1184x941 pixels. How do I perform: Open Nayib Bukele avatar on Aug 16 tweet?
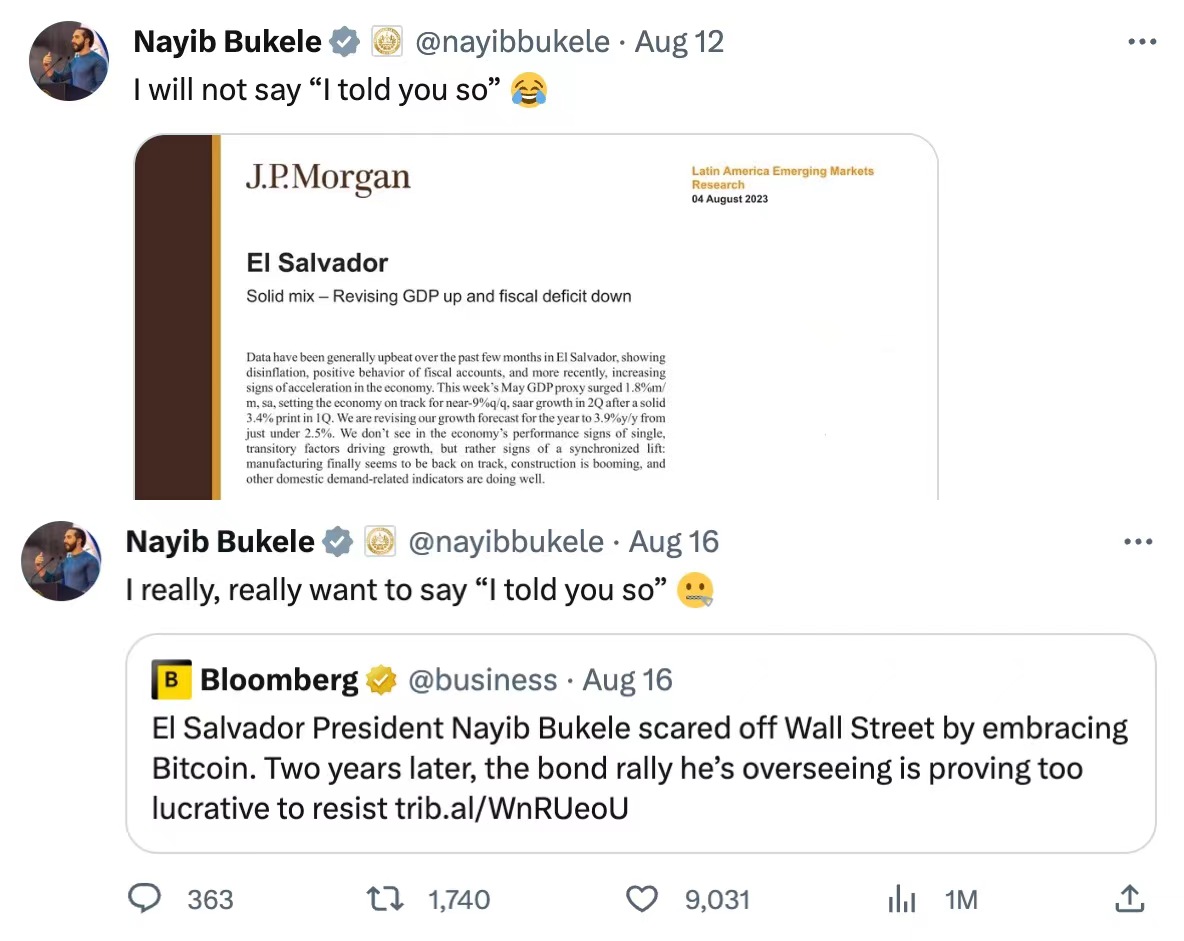click(61, 560)
